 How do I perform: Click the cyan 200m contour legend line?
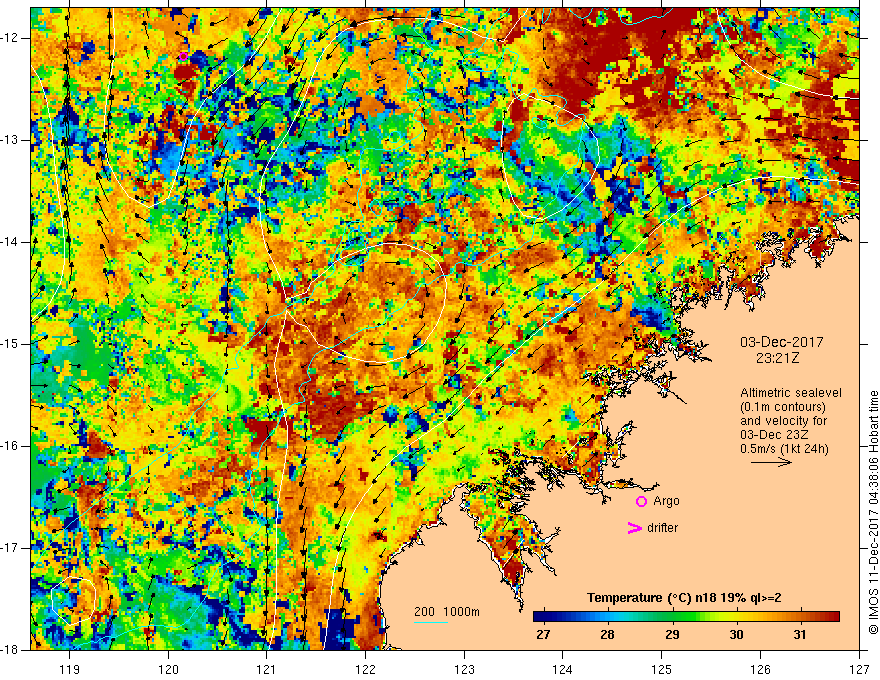tap(431, 622)
